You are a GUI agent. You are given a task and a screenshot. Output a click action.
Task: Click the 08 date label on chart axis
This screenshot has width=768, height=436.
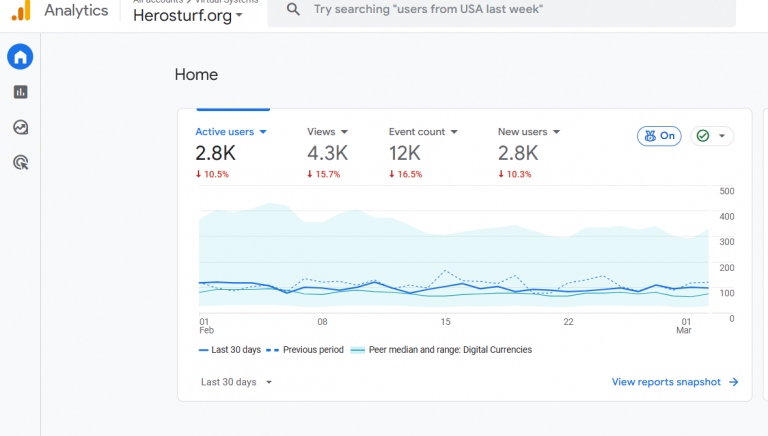322,322
